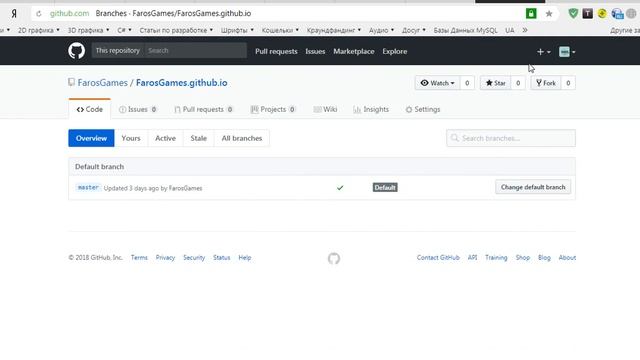Open the green shield extension icon
The image size is (640, 360).
coord(573,13)
